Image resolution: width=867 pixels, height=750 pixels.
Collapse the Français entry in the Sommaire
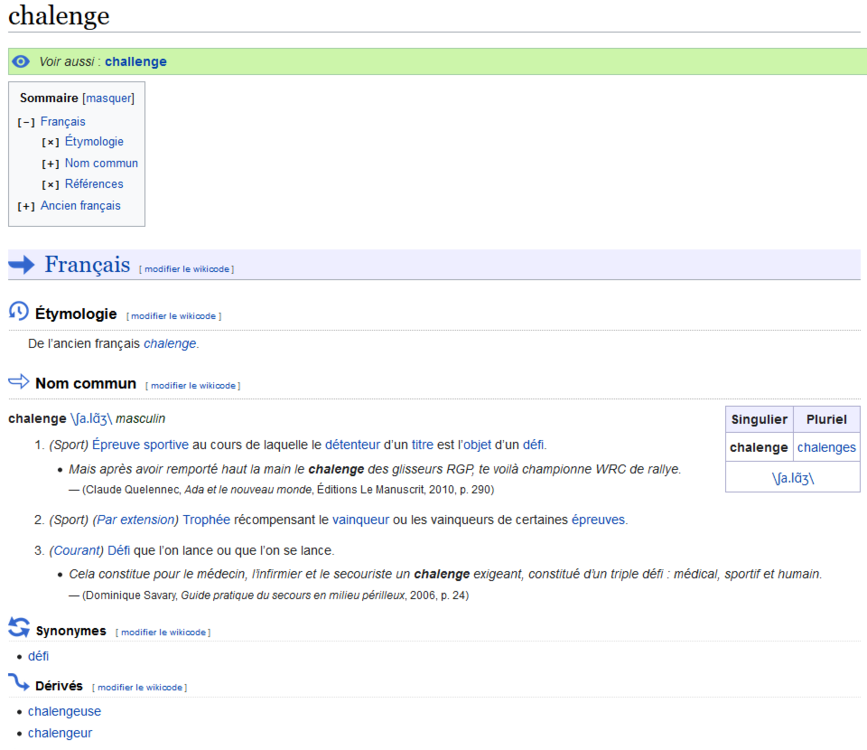point(25,120)
